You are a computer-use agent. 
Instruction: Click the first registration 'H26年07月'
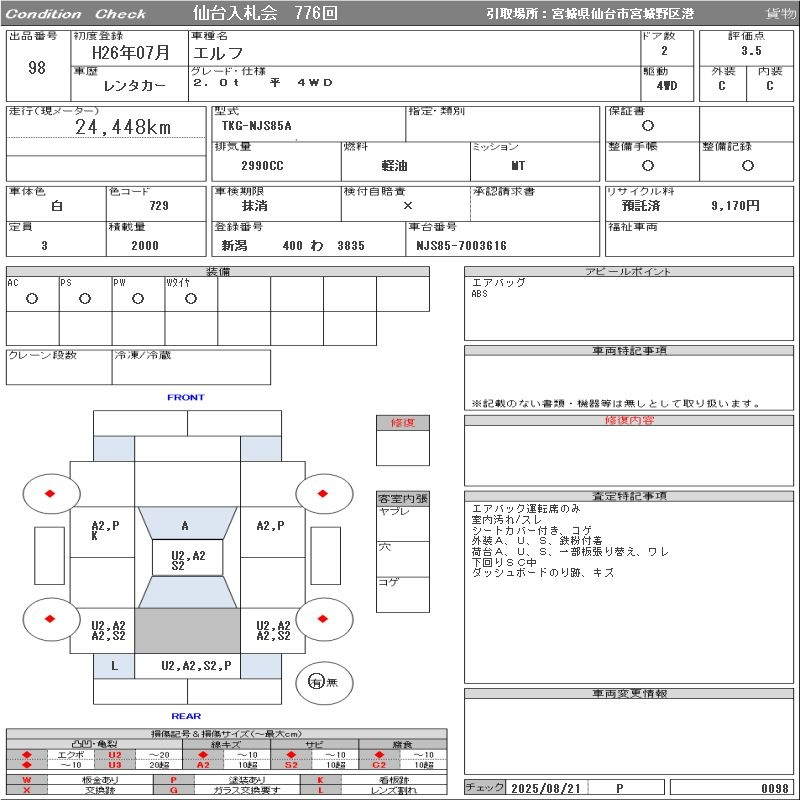click(131, 52)
